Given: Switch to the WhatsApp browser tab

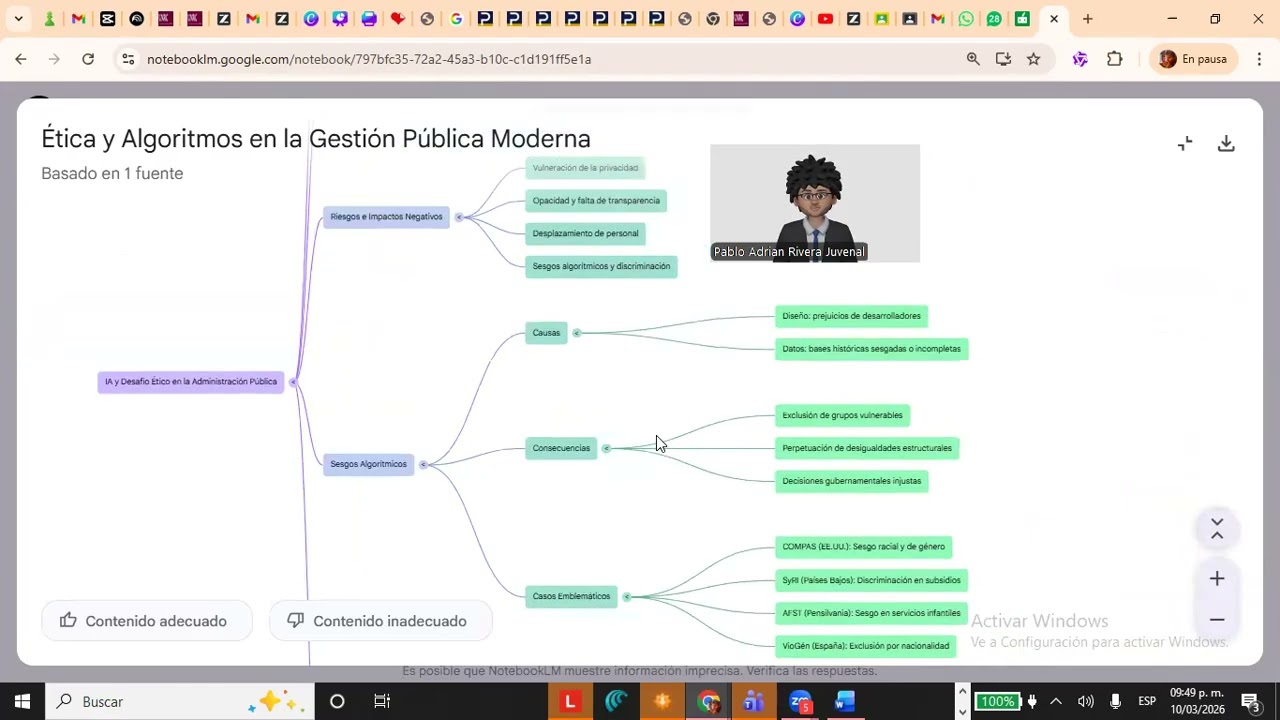Looking at the screenshot, I should point(966,19).
